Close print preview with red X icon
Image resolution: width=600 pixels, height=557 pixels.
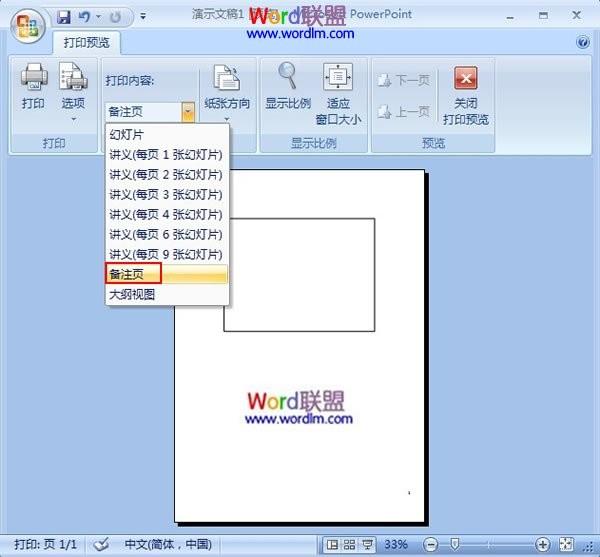tap(466, 78)
